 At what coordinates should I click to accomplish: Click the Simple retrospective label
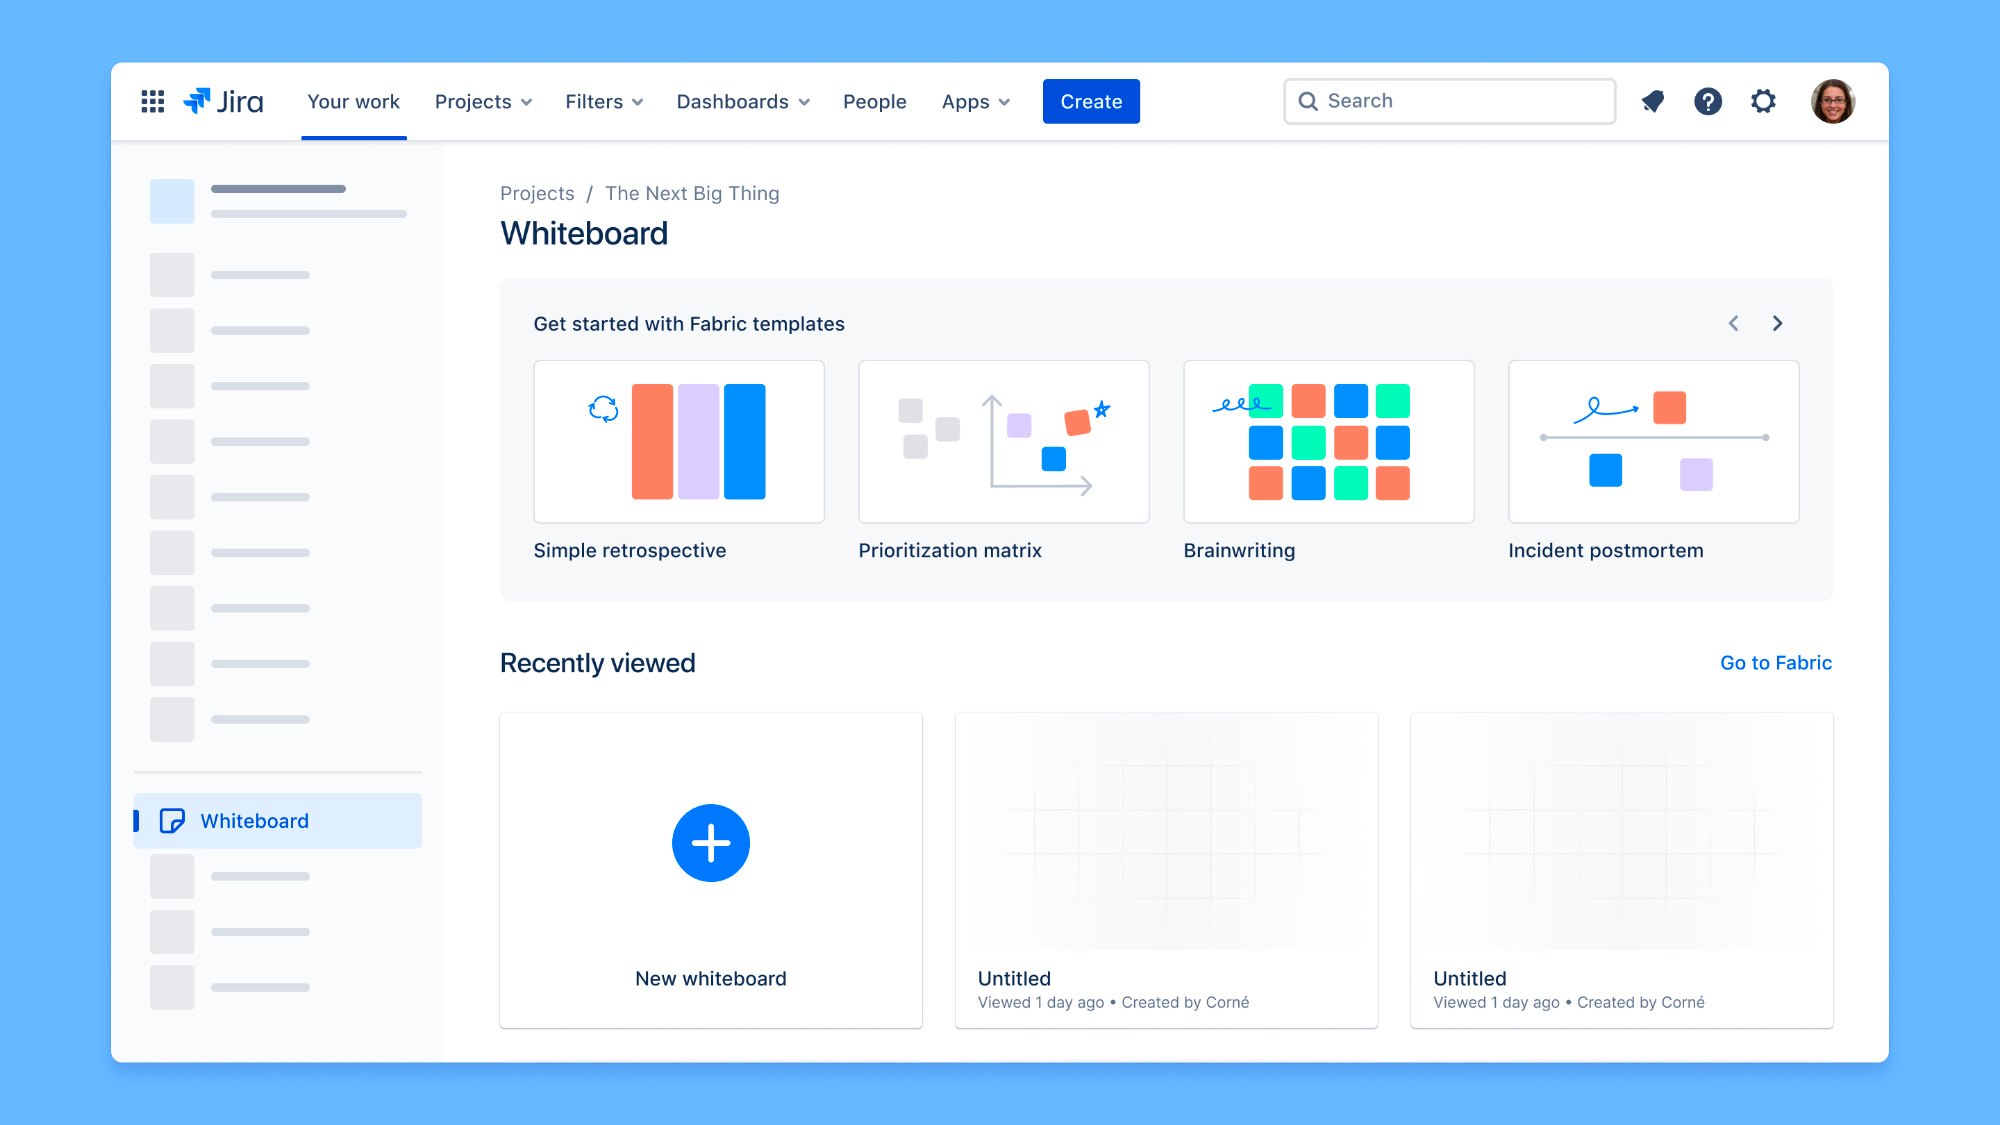[x=630, y=550]
